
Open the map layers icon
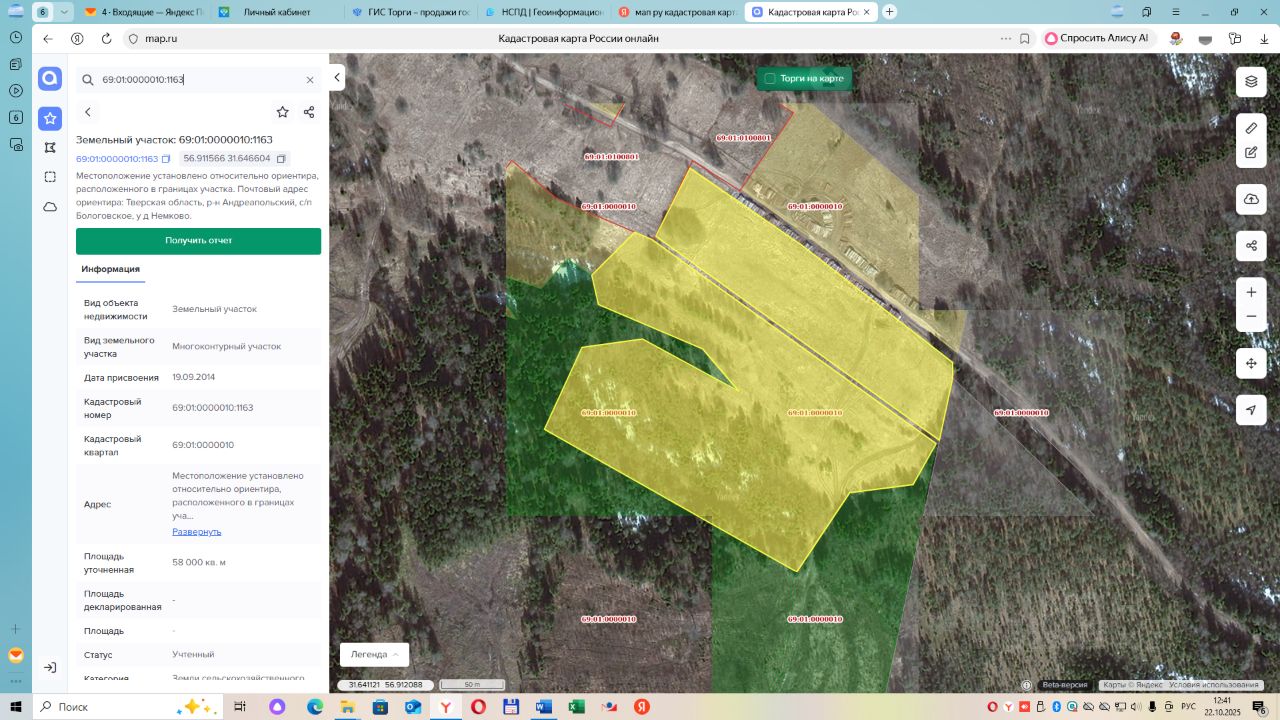pyautogui.click(x=1251, y=82)
